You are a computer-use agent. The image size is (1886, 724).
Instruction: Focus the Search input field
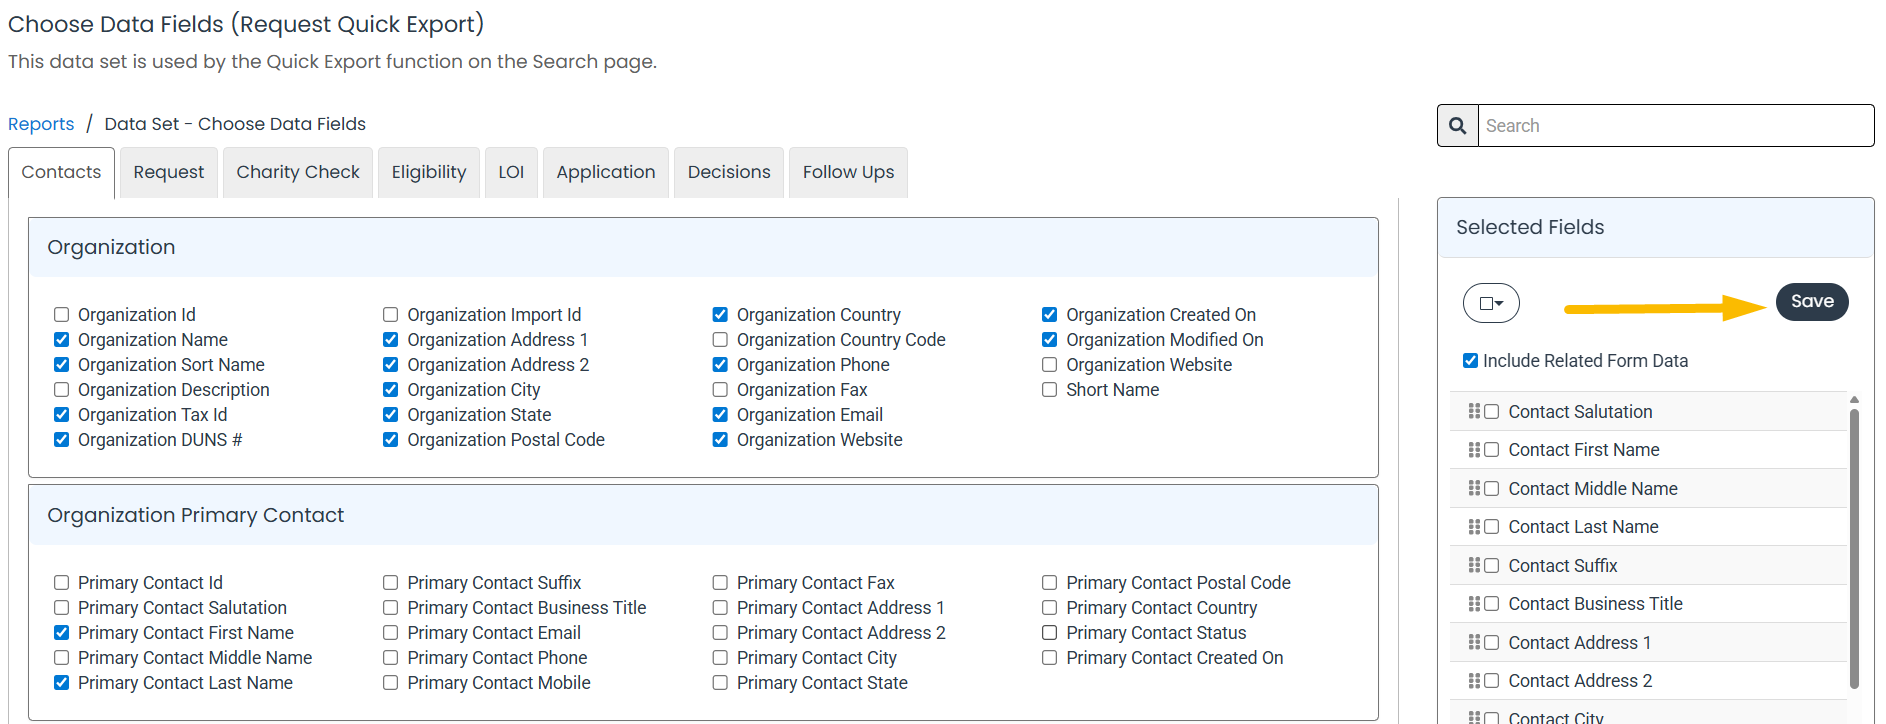(1676, 126)
